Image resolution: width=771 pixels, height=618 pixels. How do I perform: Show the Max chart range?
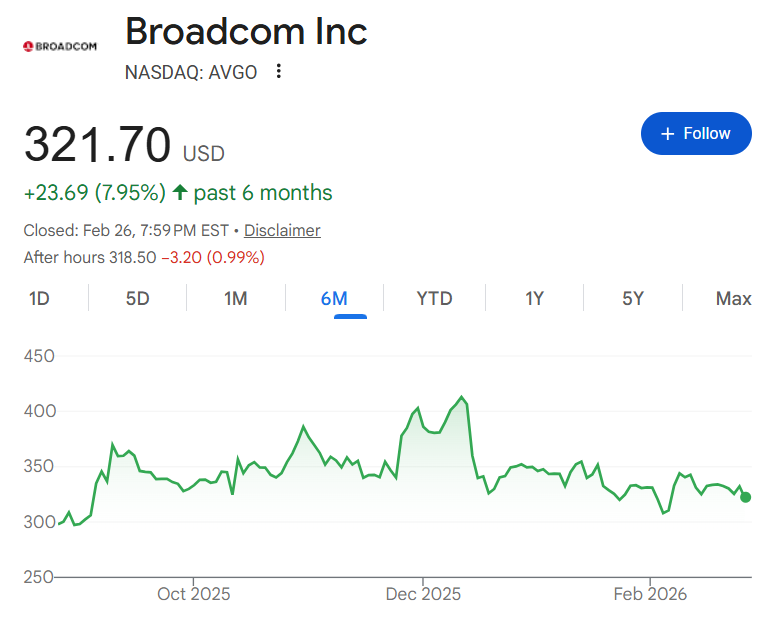pyautogui.click(x=733, y=298)
